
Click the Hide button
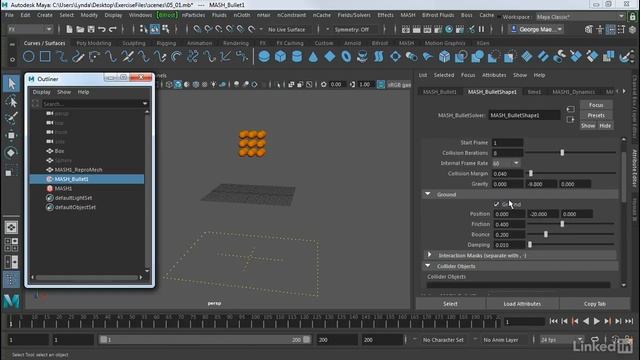pos(605,126)
